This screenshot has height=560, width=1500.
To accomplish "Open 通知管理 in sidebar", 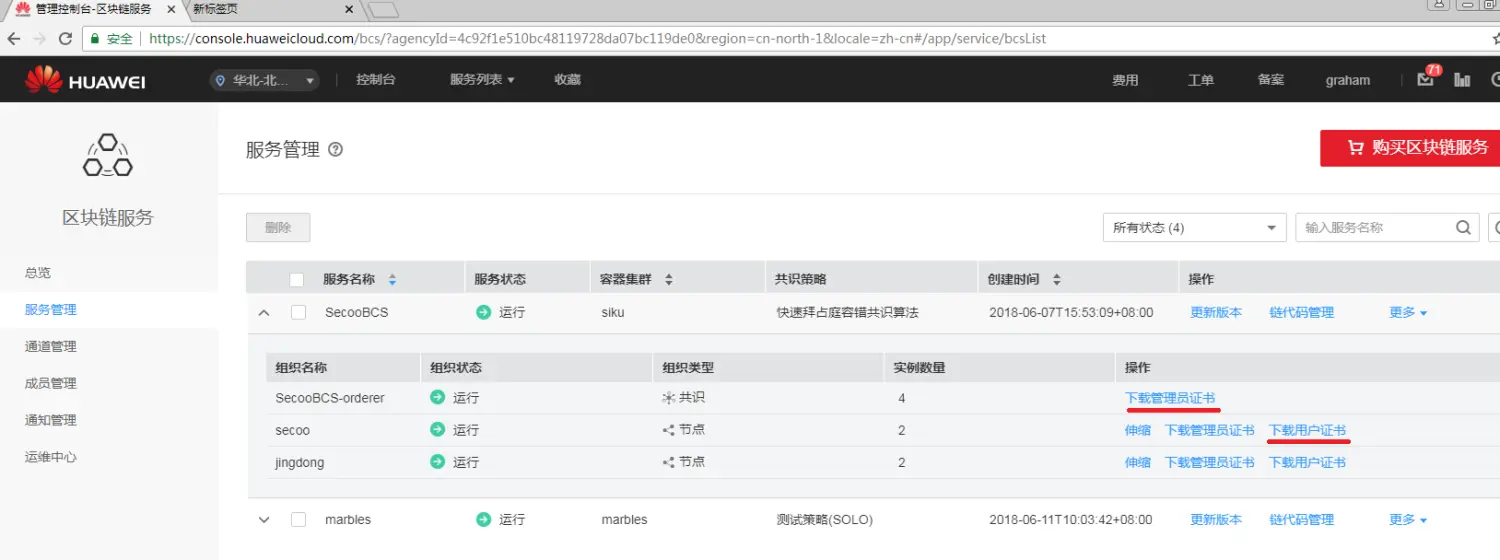I will 51,420.
